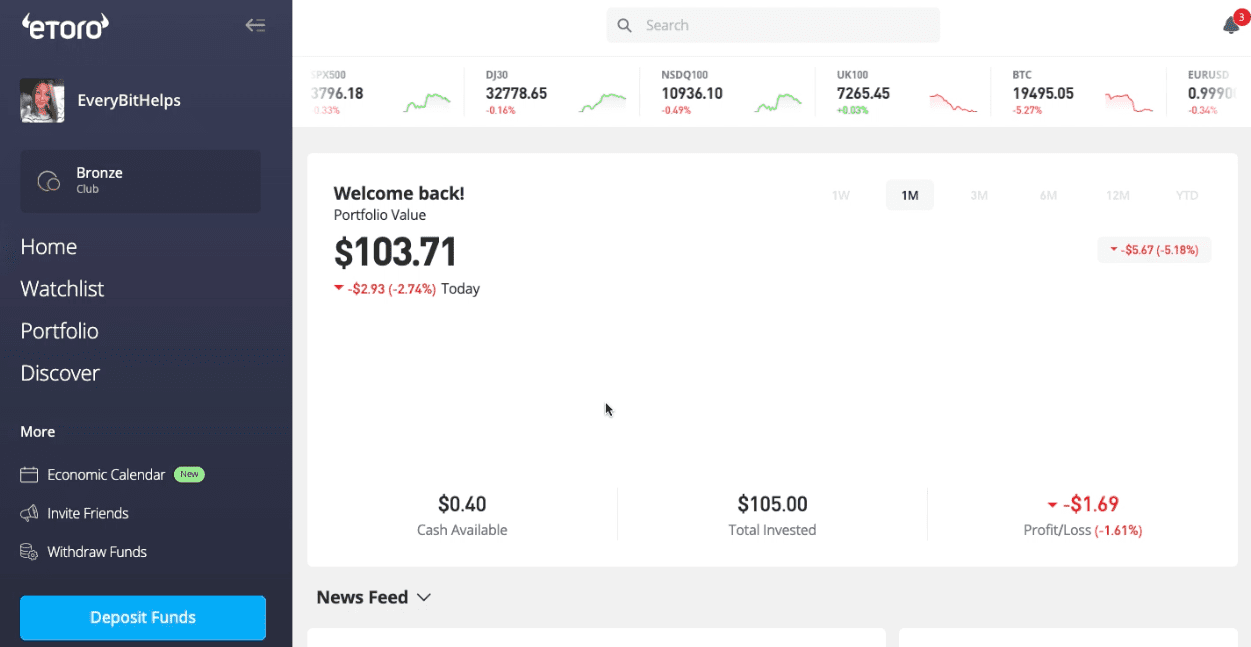Click the -$1.69 Profit/Loss figure

tap(1083, 504)
